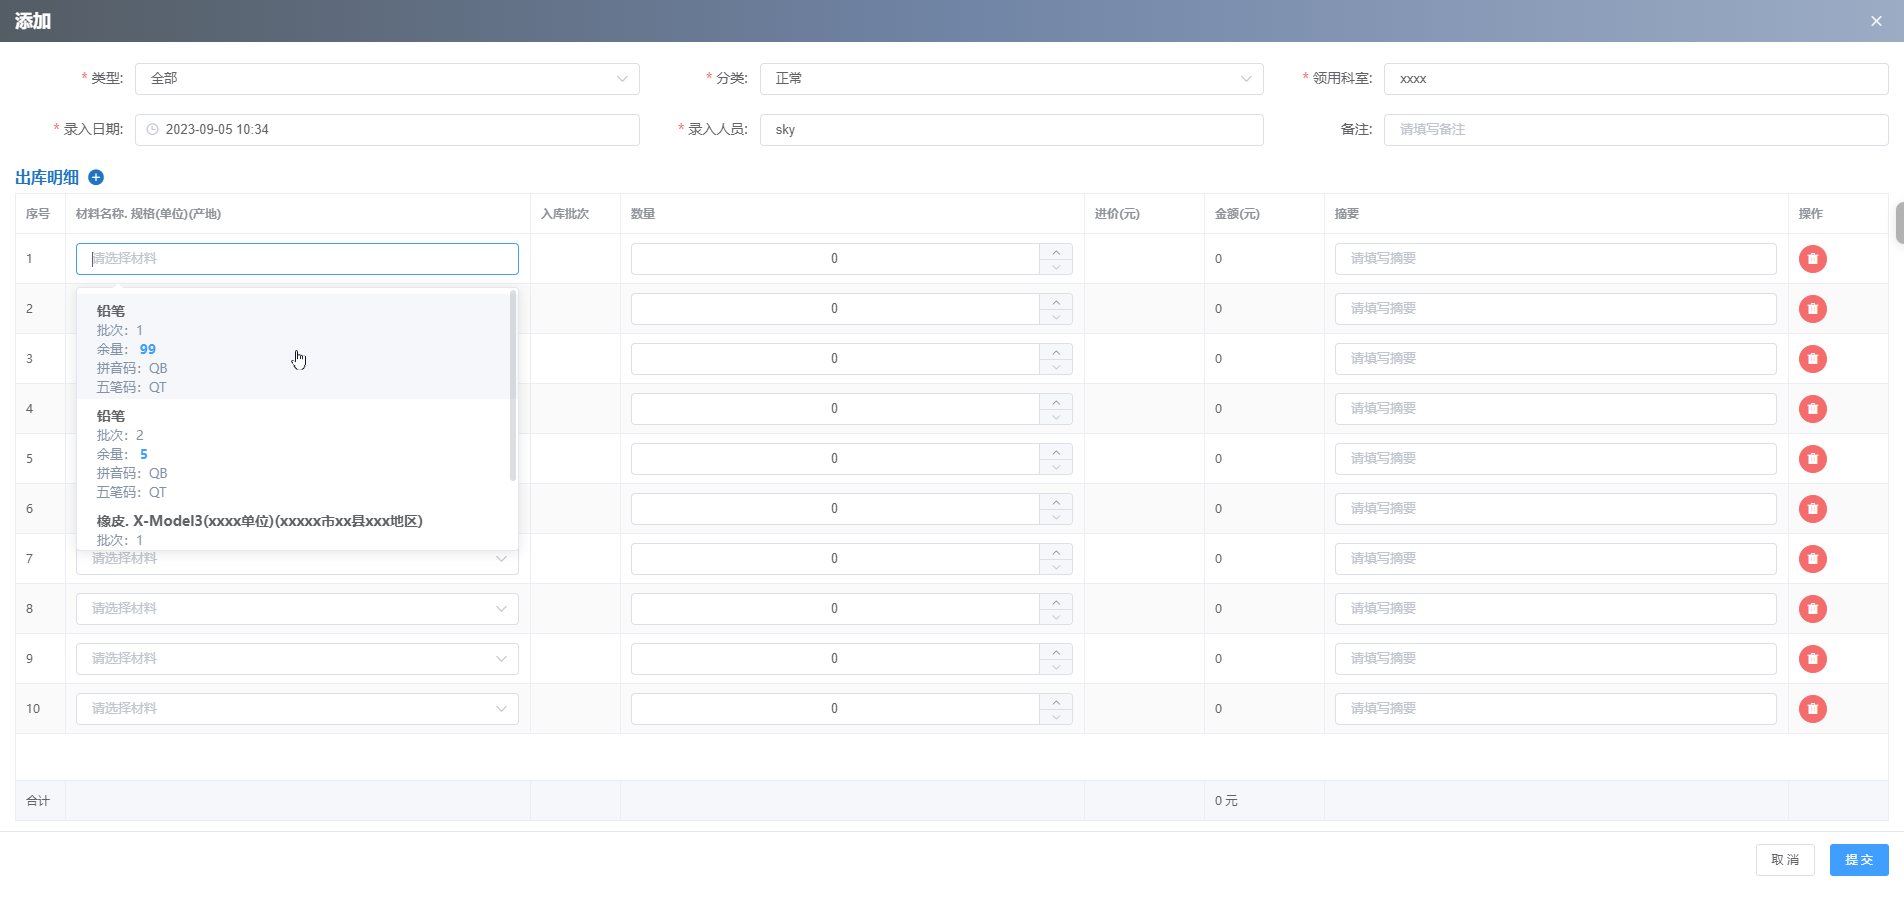Click the 备注 remarks input

tap(1636, 130)
